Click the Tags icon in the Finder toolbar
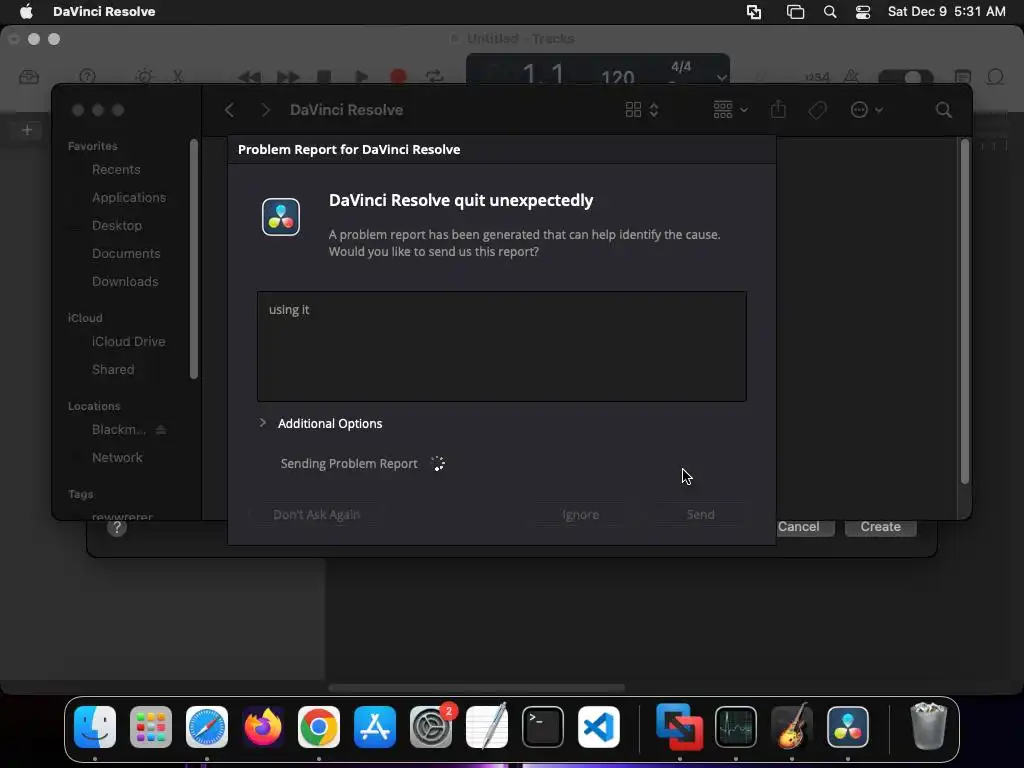This screenshot has width=1024, height=768. coord(817,110)
